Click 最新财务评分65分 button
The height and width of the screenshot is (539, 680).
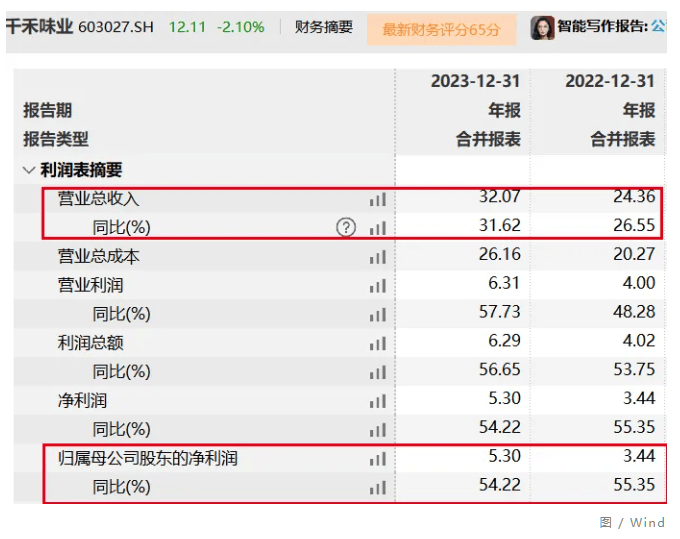click(441, 29)
